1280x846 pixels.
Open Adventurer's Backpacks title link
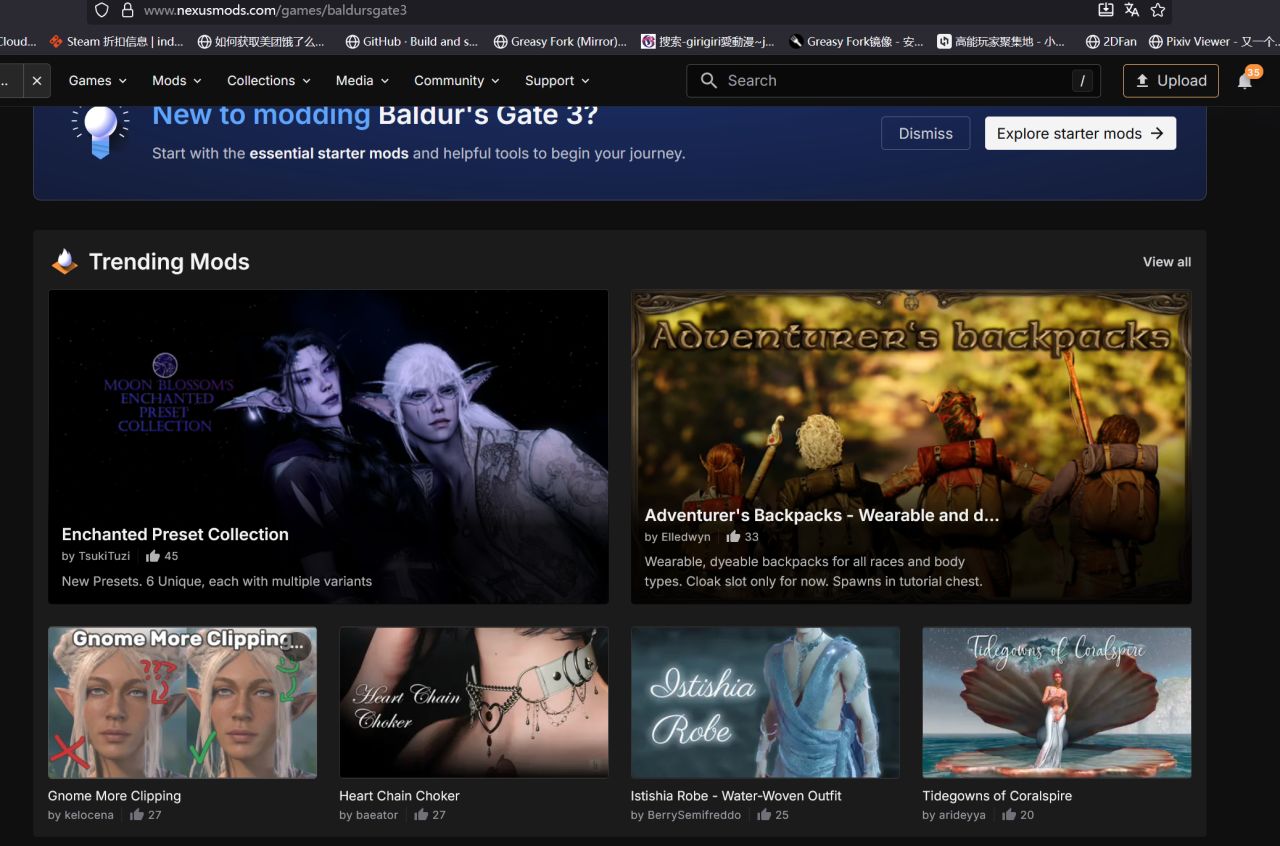click(821, 515)
